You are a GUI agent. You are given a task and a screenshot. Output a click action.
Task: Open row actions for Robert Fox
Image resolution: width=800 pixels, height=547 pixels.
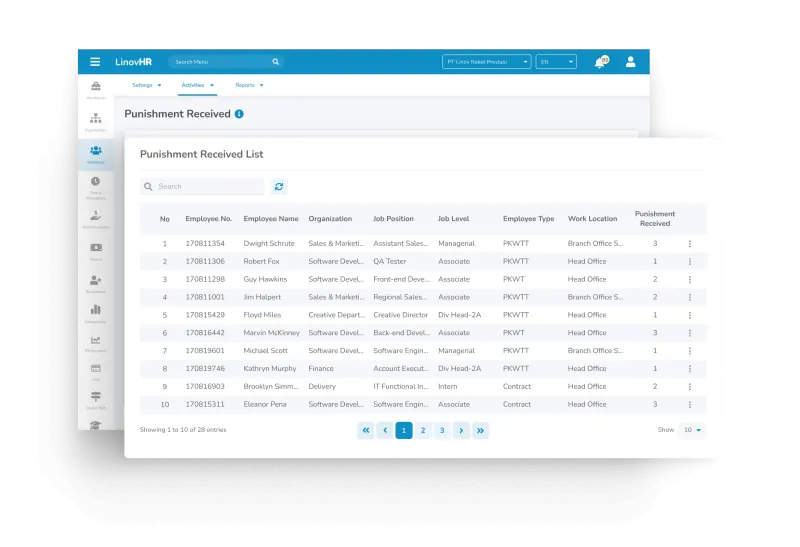(690, 262)
